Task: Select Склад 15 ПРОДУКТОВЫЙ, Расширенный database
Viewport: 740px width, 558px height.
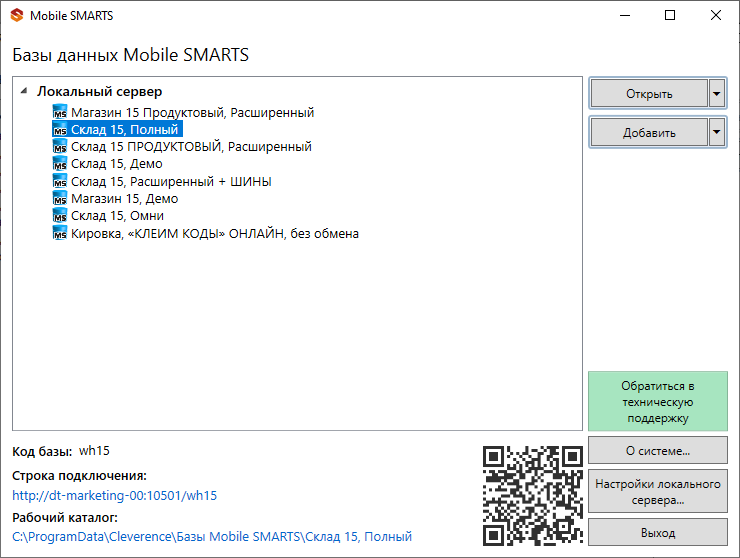Action: click(191, 147)
